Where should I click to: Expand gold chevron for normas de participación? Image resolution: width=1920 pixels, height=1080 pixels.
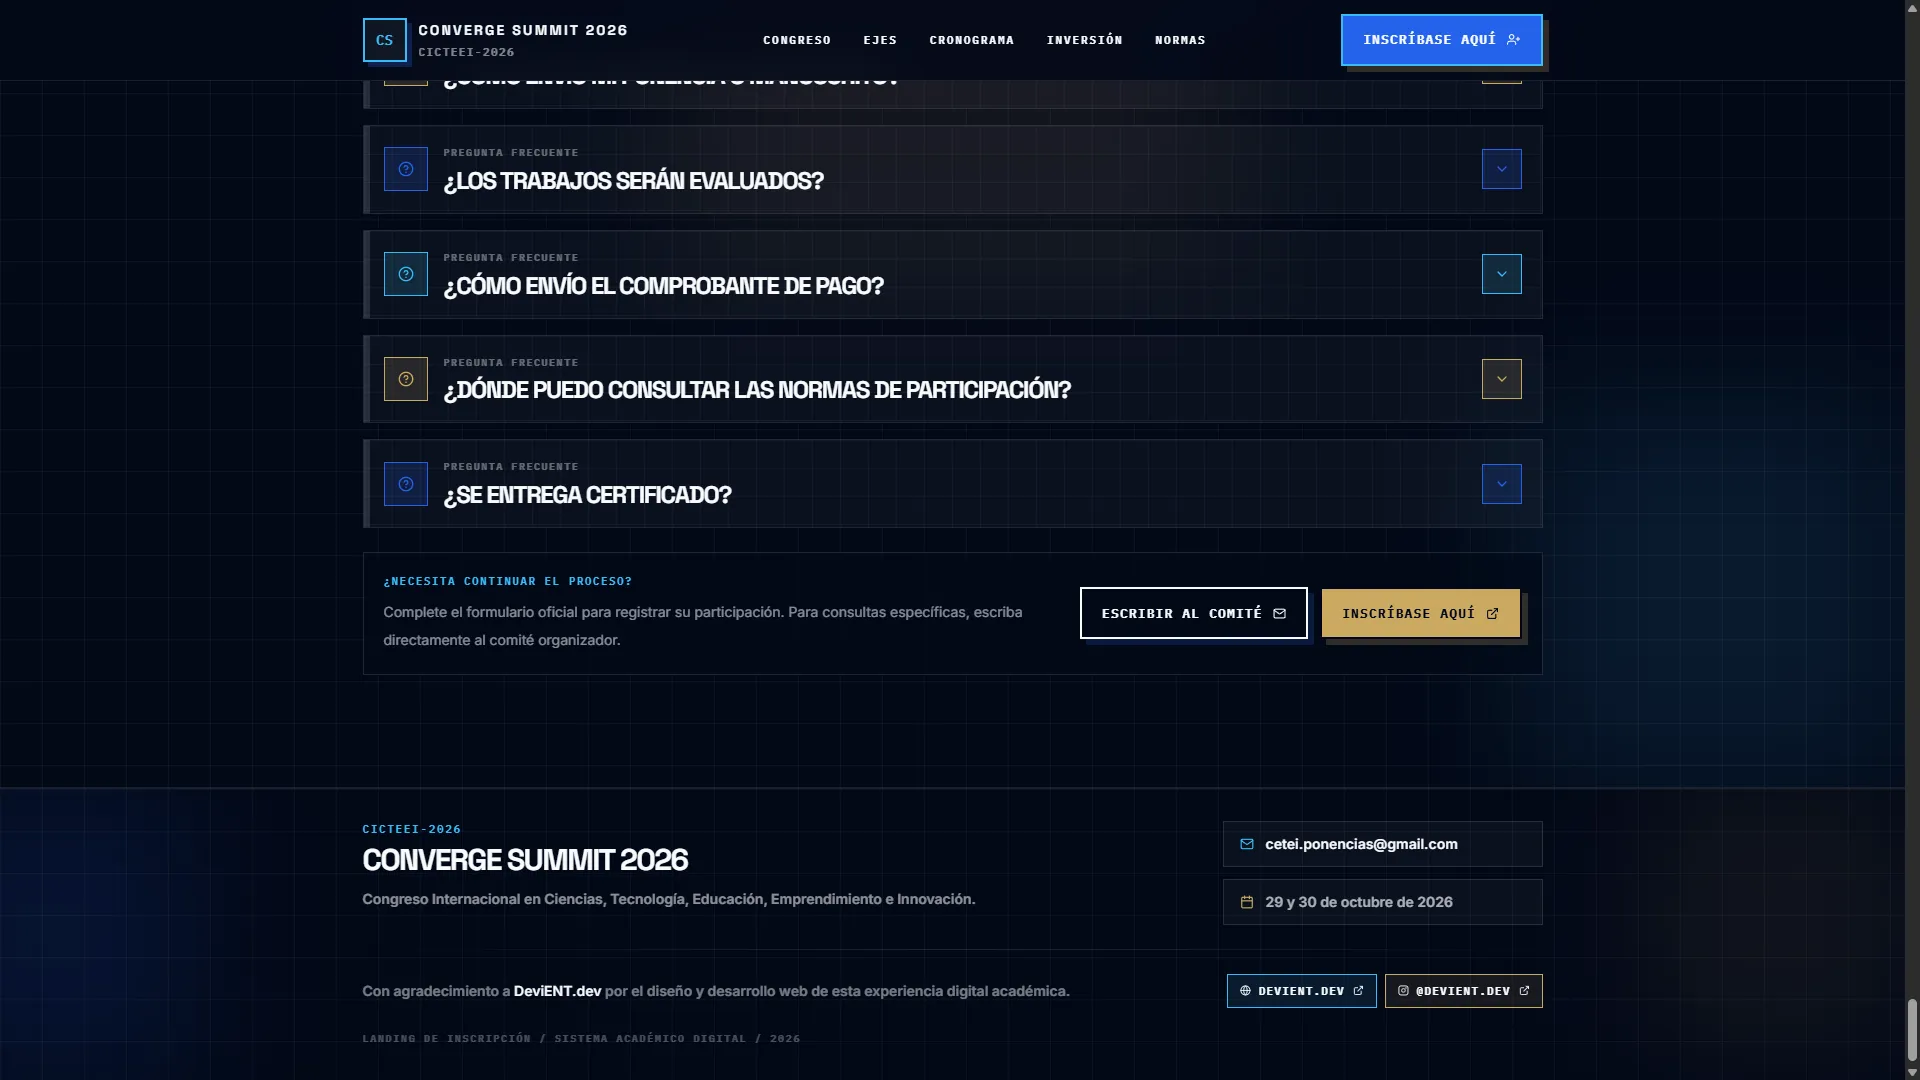pyautogui.click(x=1501, y=379)
